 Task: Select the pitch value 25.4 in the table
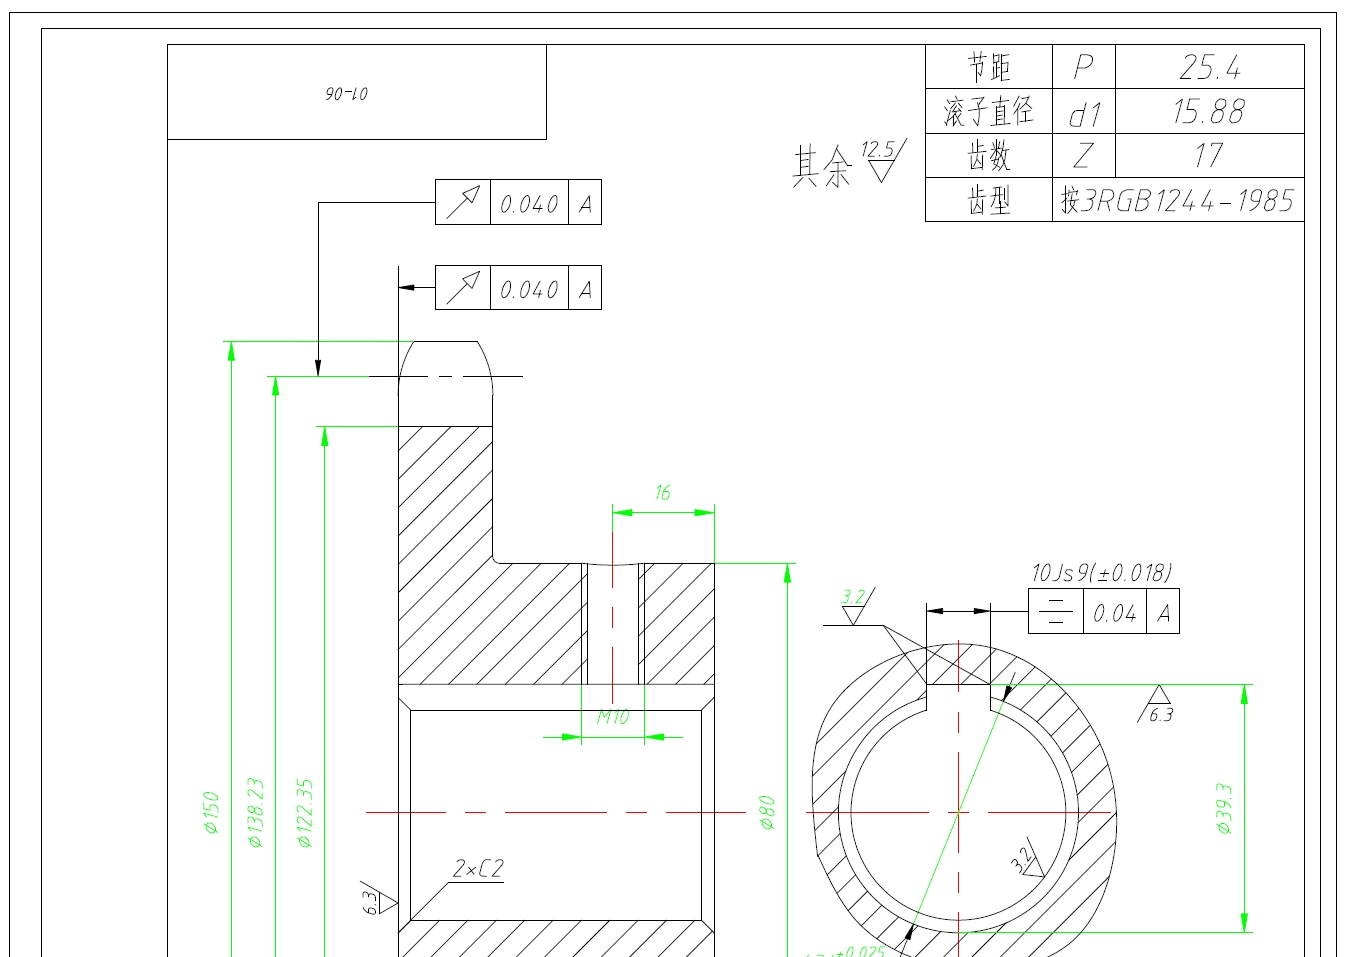pyautogui.click(x=1210, y=68)
